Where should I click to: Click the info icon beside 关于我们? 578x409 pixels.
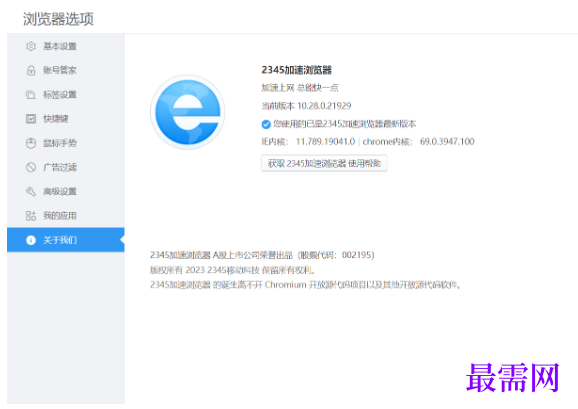coord(31,240)
